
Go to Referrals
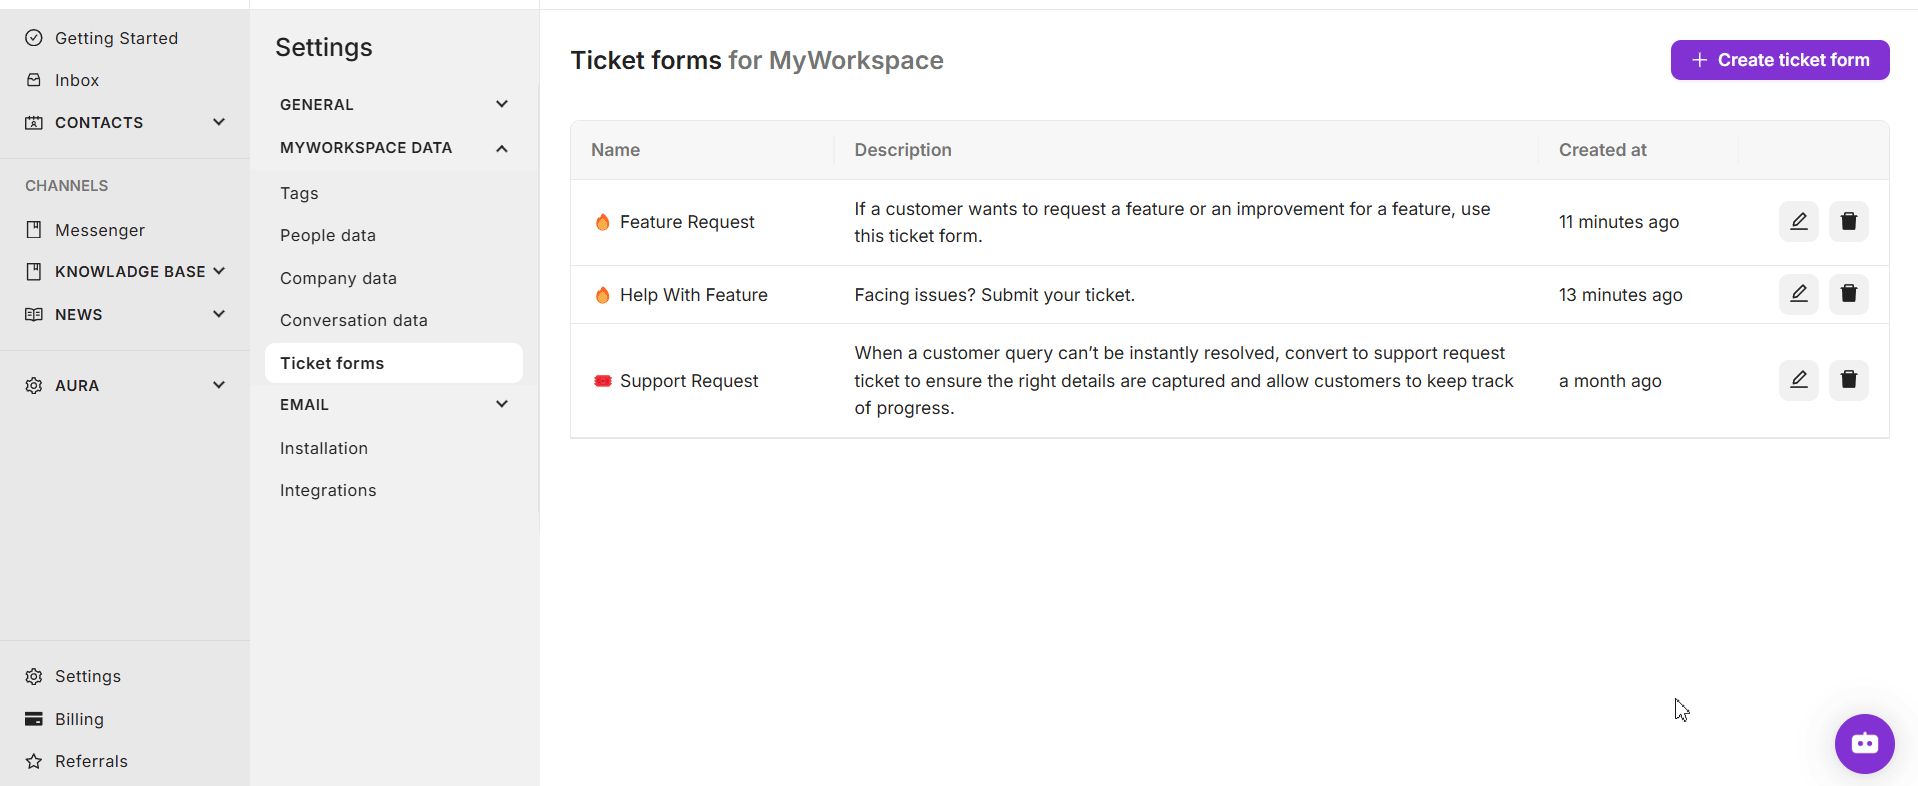tap(91, 761)
